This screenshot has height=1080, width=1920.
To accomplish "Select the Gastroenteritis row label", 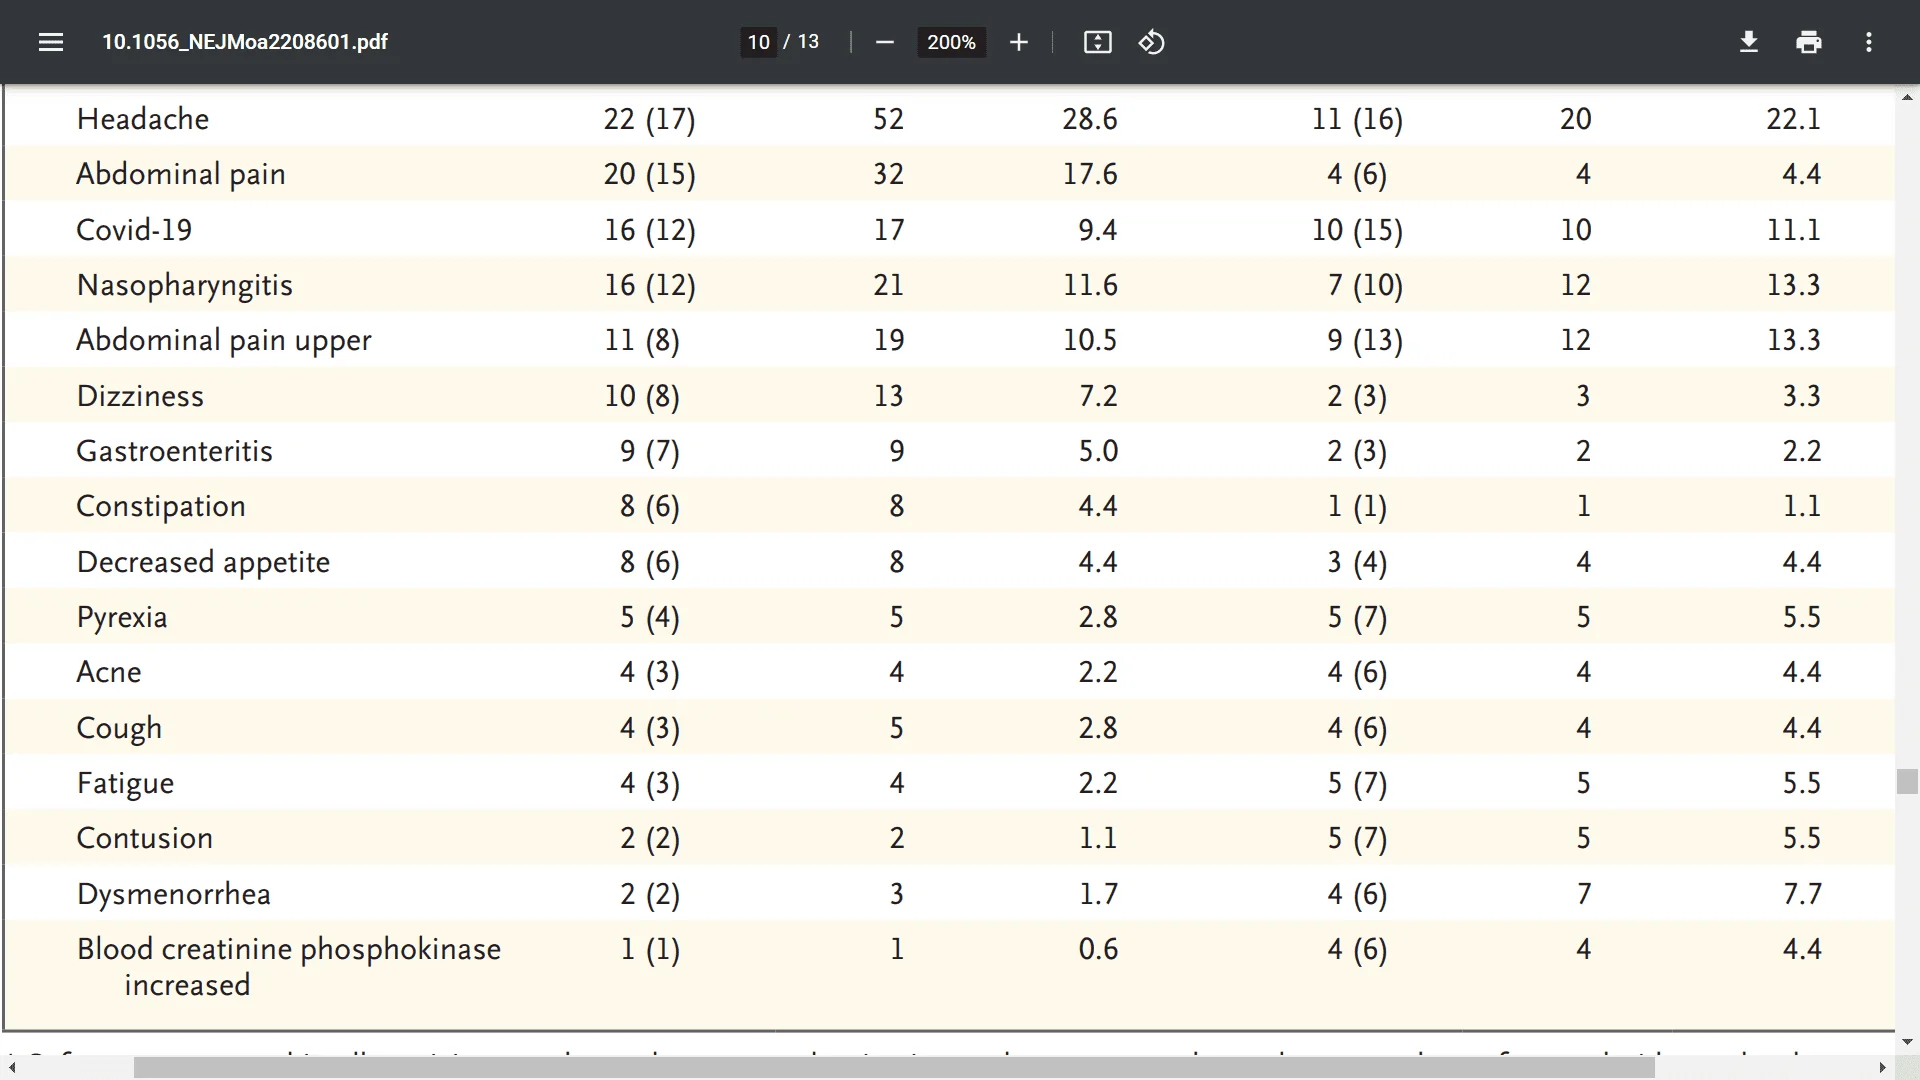I will pyautogui.click(x=175, y=451).
